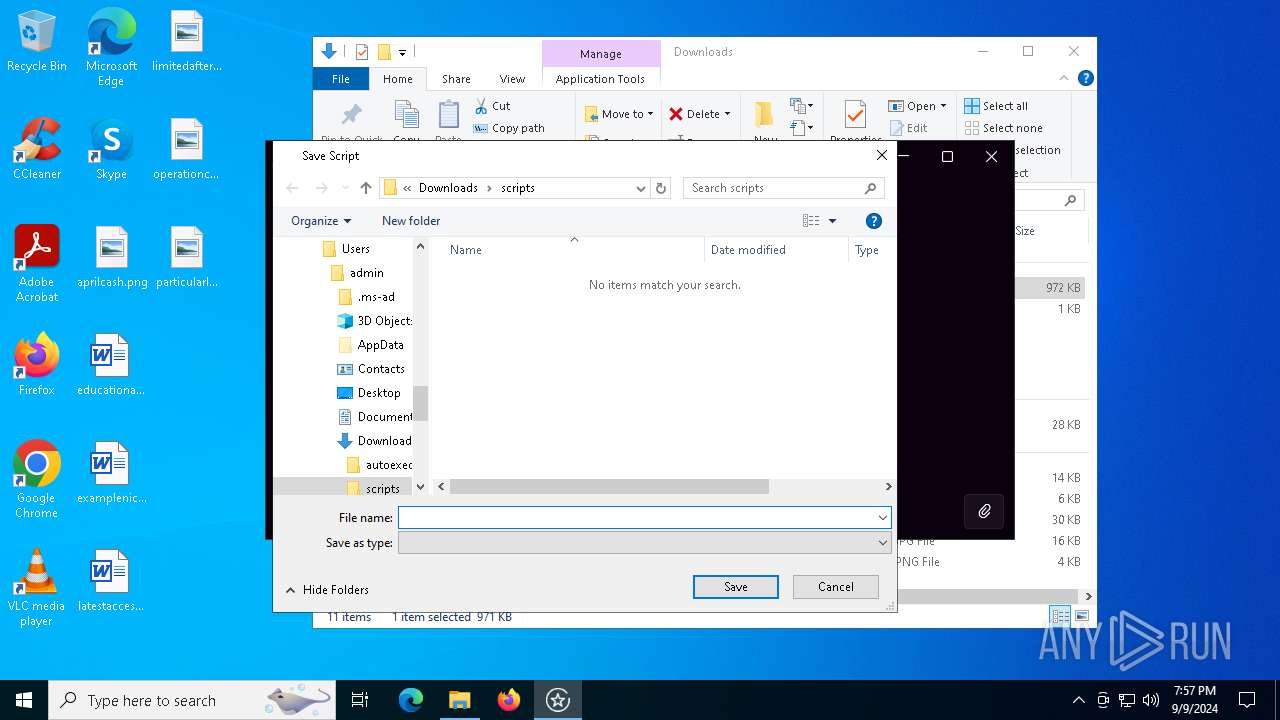Image resolution: width=1280 pixels, height=720 pixels.
Task: Open Google Chrome desktop icon
Action: pyautogui.click(x=37, y=480)
